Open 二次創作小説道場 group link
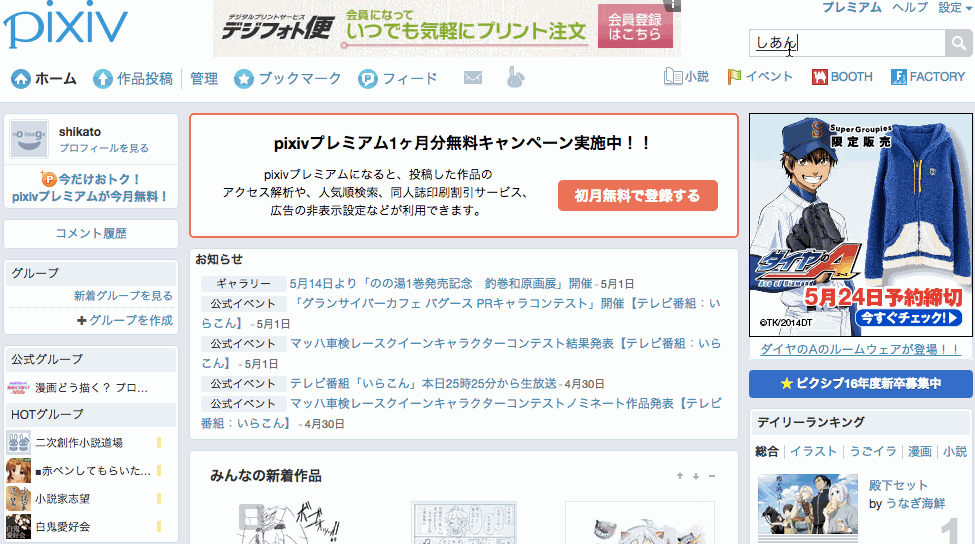The width and height of the screenshot is (975, 544). pyautogui.click(x=79, y=443)
